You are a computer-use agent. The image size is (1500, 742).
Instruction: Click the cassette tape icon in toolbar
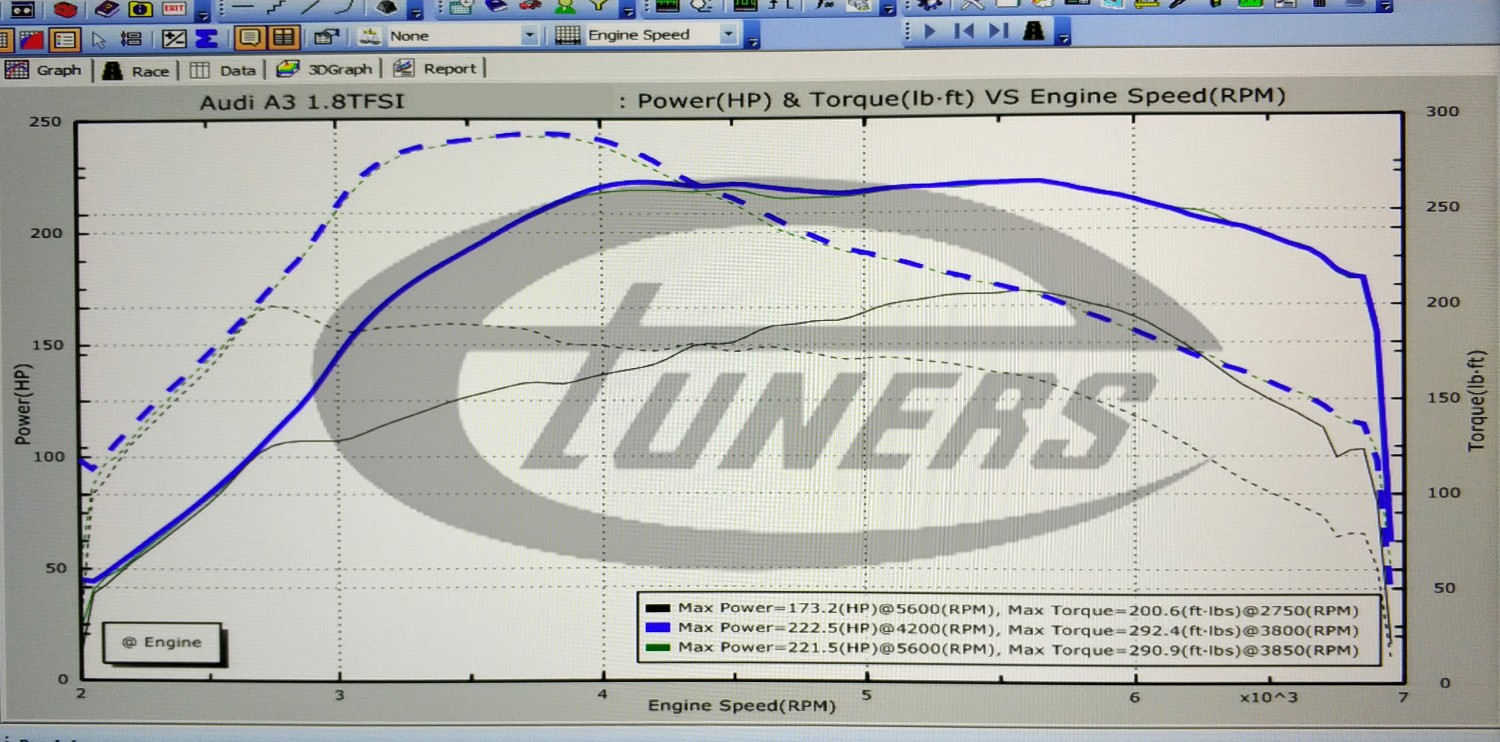21,9
